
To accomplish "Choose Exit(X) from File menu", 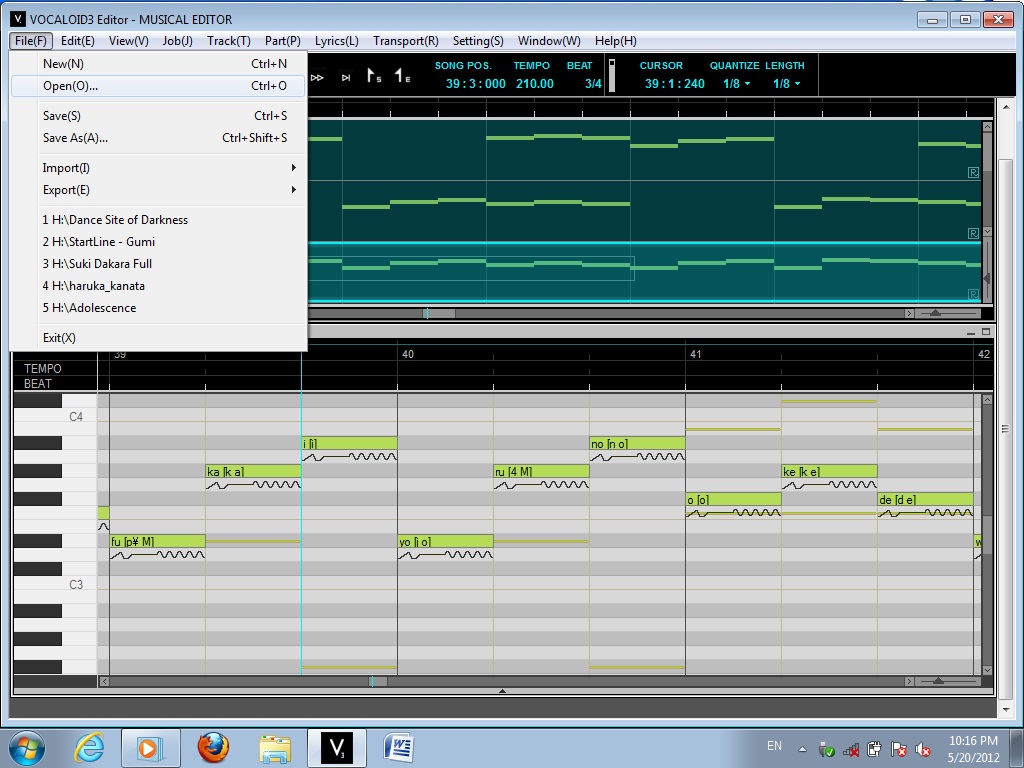I will pyautogui.click(x=158, y=338).
